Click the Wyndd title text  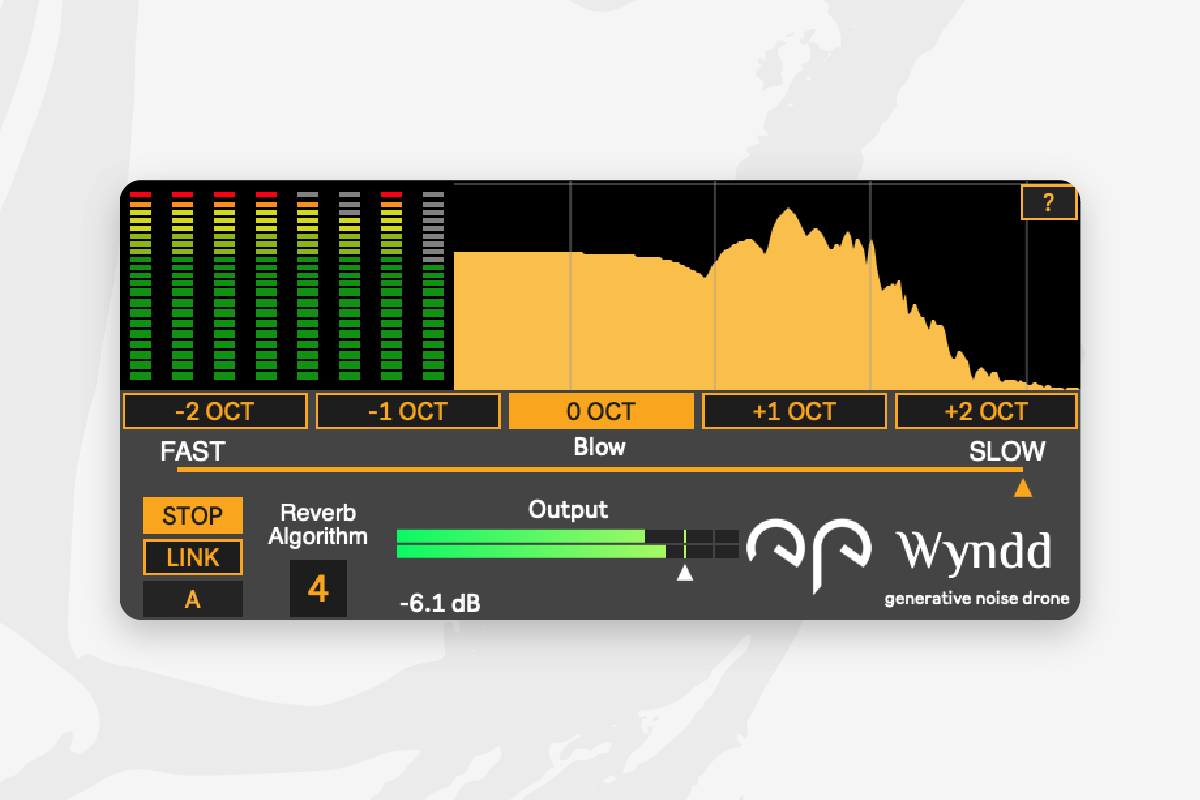click(972, 552)
